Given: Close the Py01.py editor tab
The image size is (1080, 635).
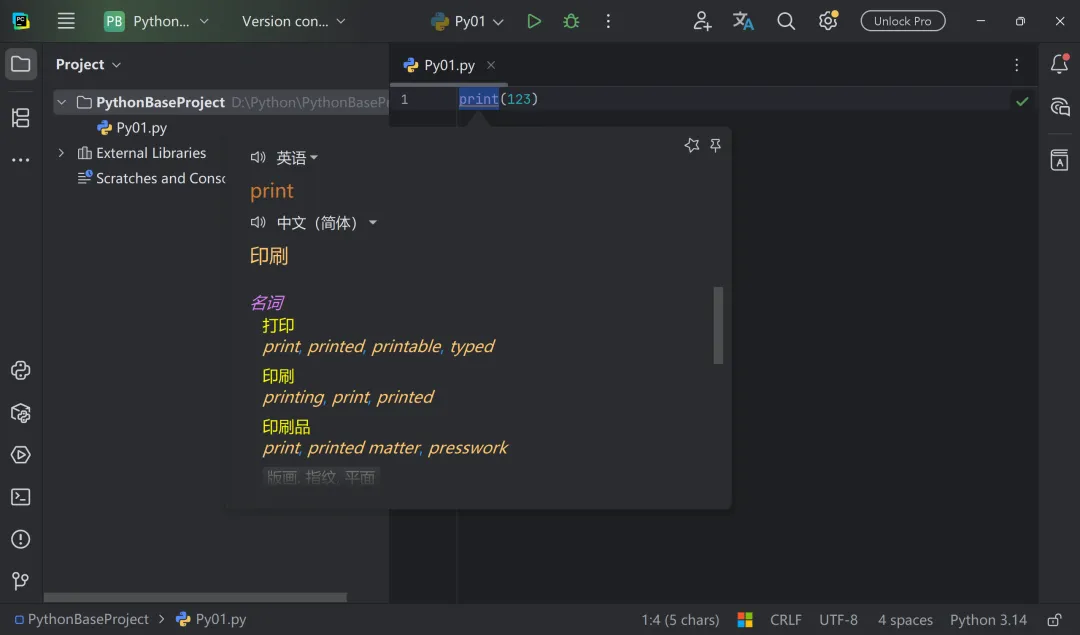Looking at the screenshot, I should pos(491,65).
